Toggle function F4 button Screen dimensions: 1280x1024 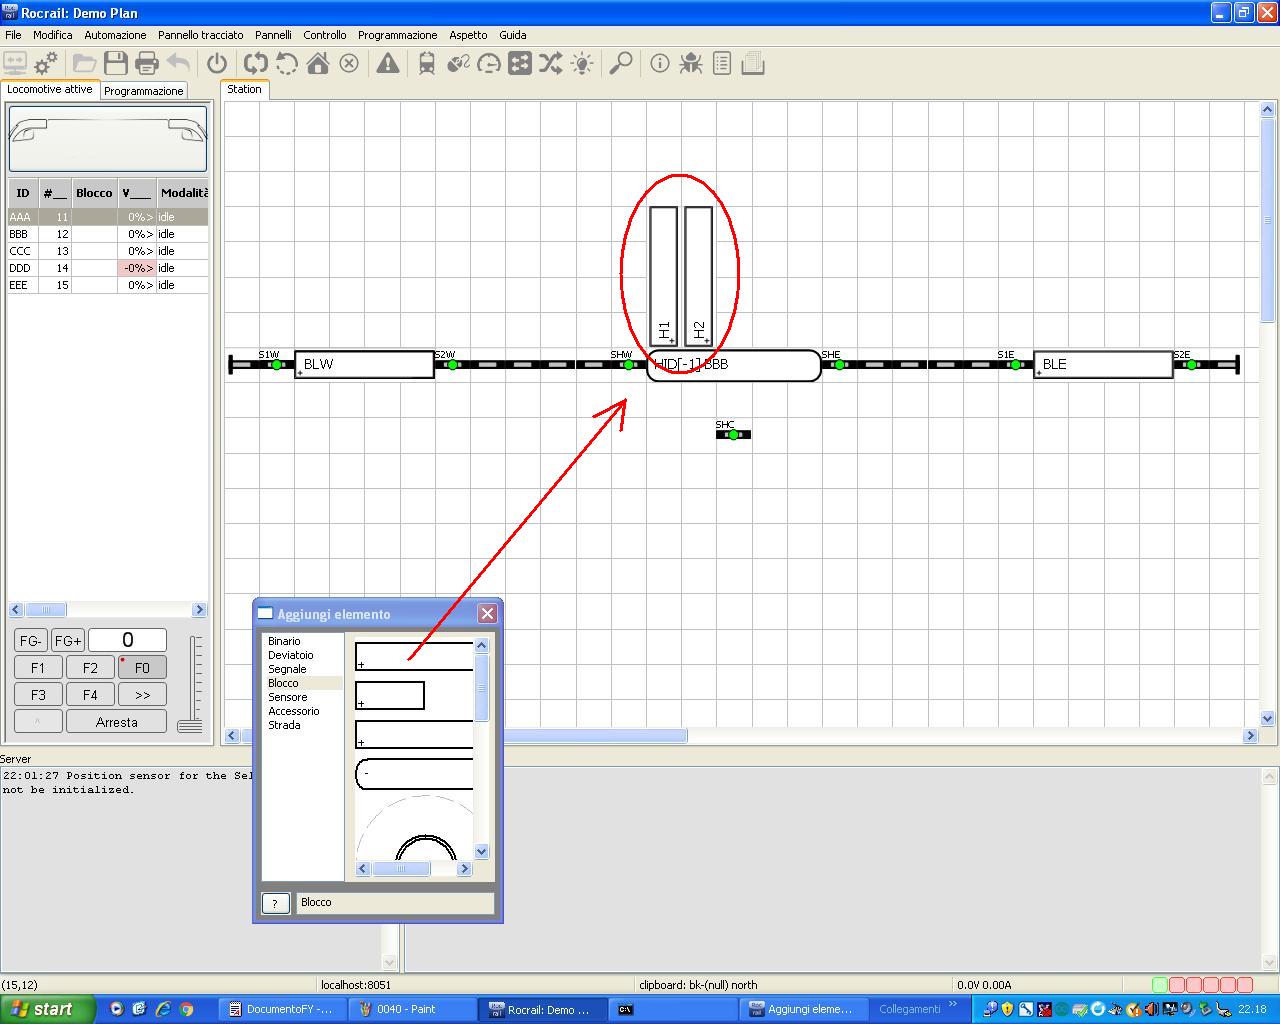point(90,695)
